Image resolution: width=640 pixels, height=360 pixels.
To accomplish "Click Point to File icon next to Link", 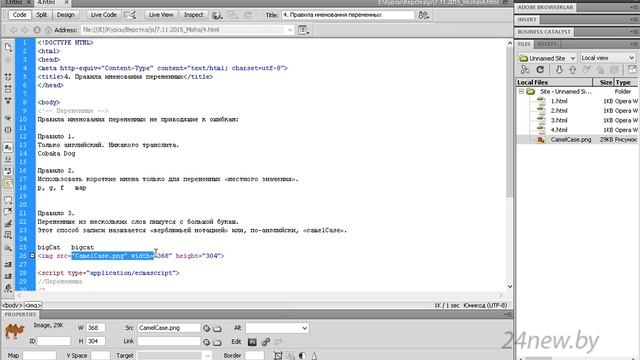I will click(x=207, y=342).
